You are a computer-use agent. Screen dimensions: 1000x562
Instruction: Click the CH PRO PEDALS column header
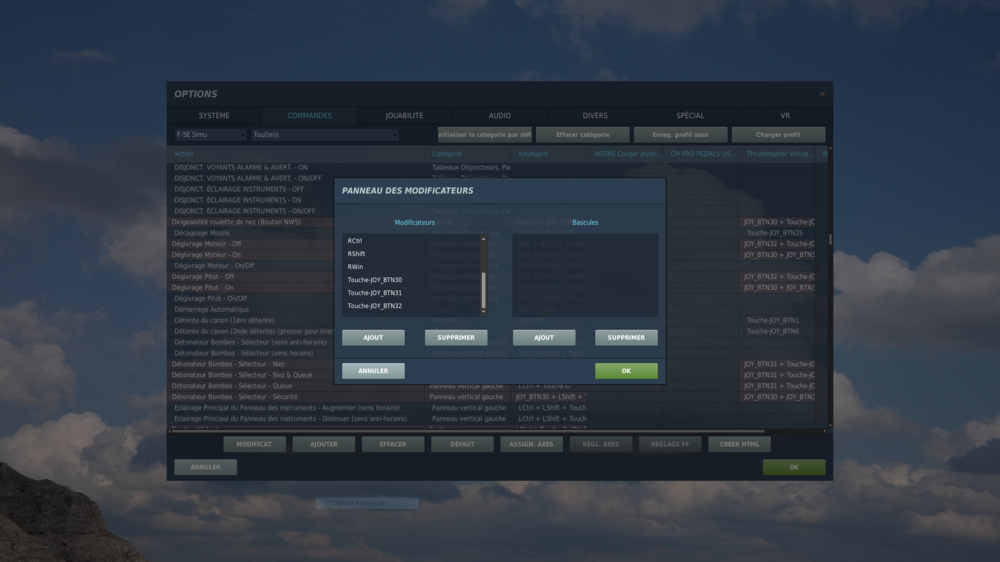(x=701, y=154)
